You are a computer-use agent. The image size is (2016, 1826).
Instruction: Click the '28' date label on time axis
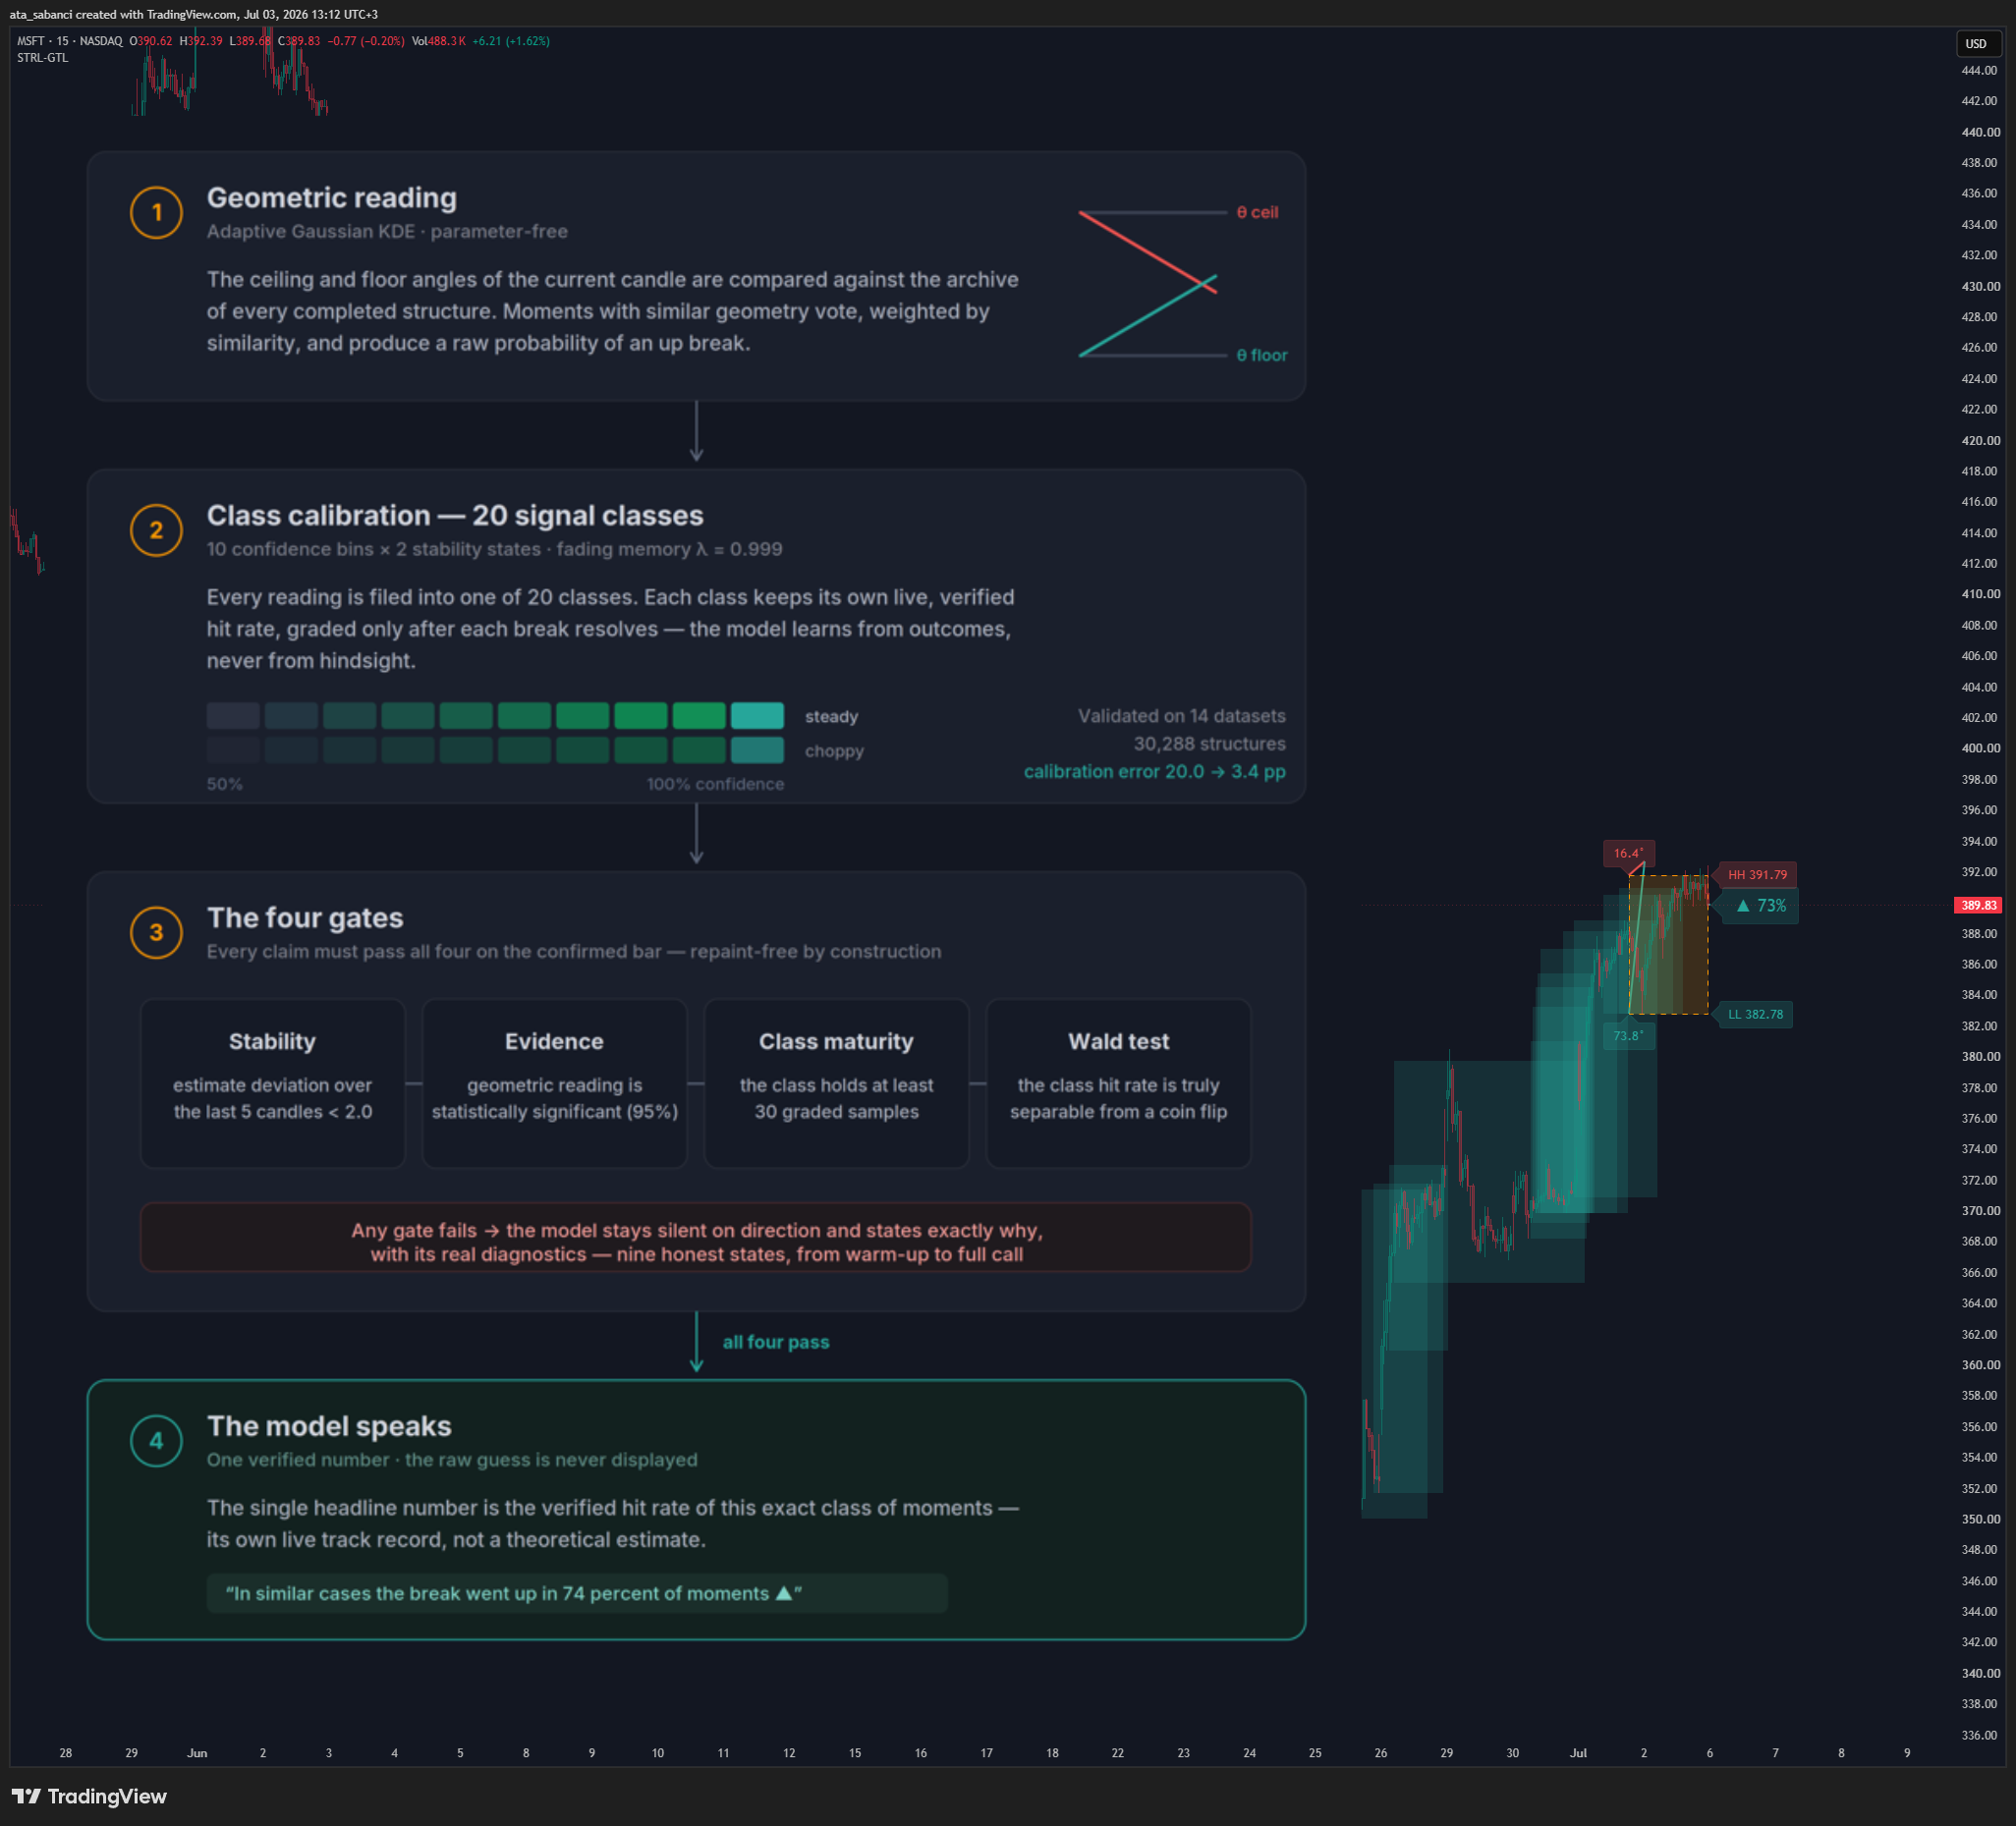pos(66,1753)
